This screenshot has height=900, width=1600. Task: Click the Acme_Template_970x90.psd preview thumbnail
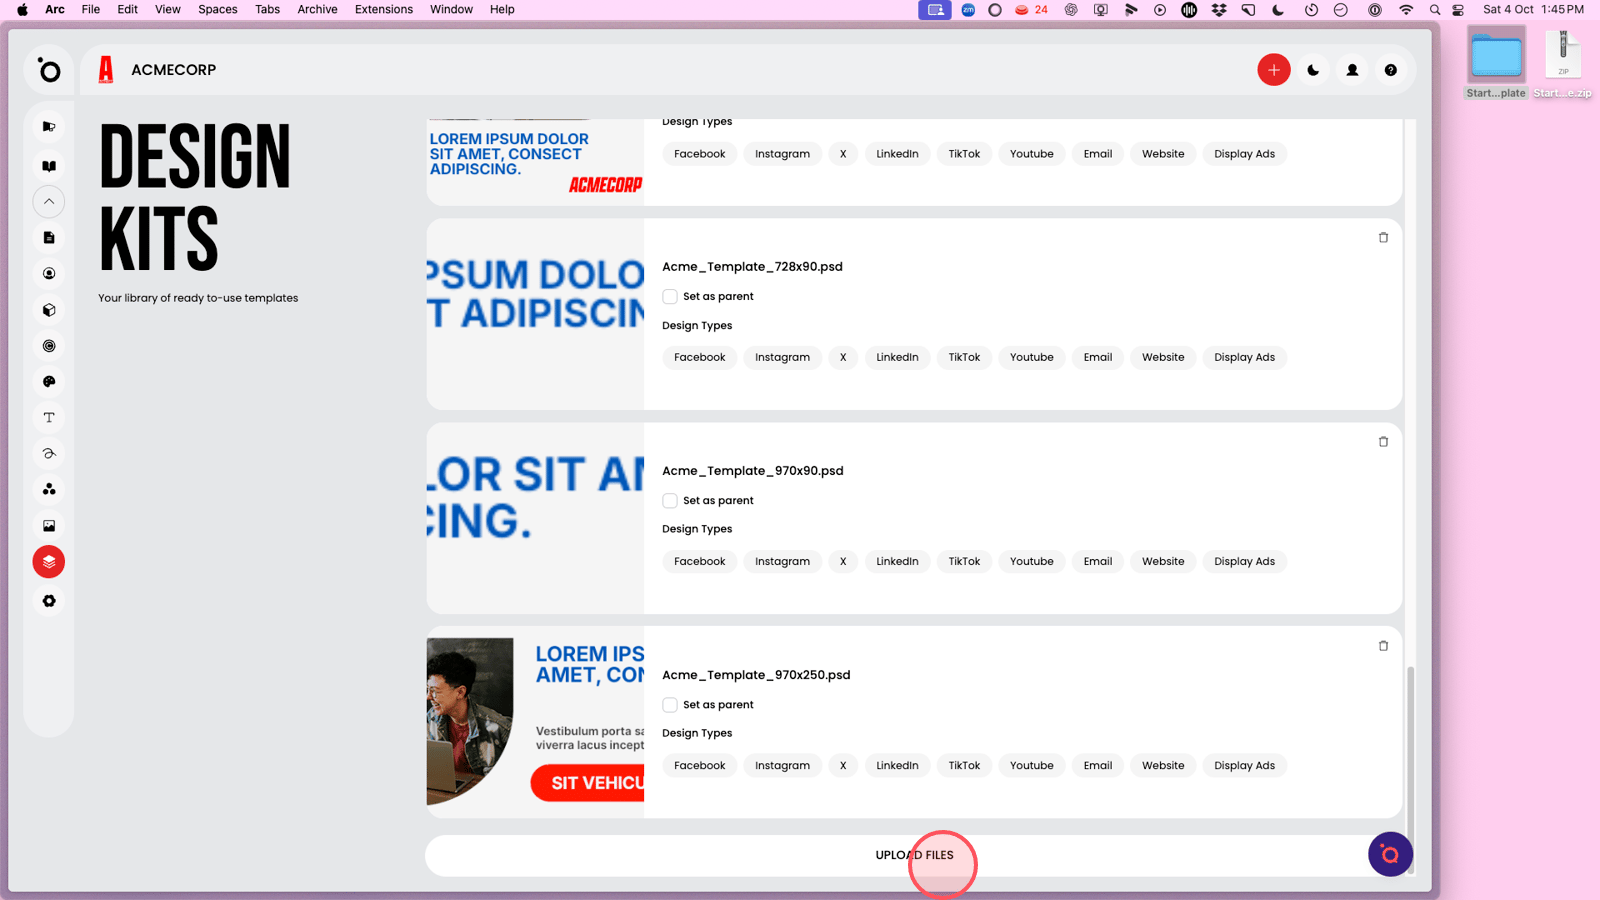(x=535, y=518)
